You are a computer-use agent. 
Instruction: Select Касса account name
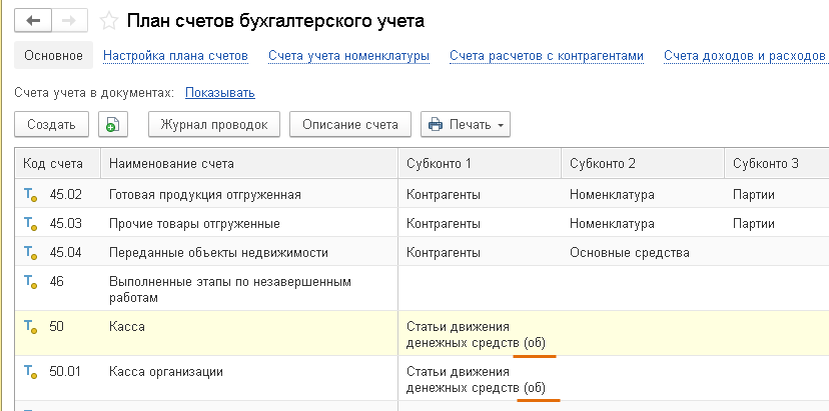[127, 327]
